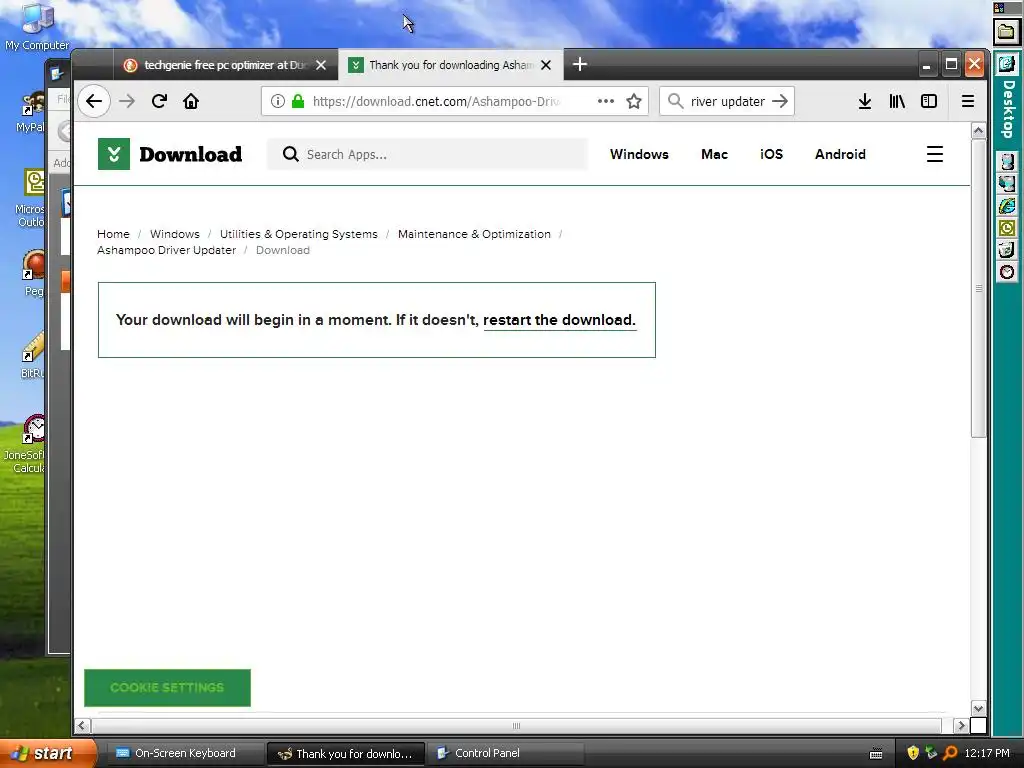This screenshot has width=1024, height=768.
Task: Click the clock icon in Desktop bar
Action: click(x=1006, y=272)
